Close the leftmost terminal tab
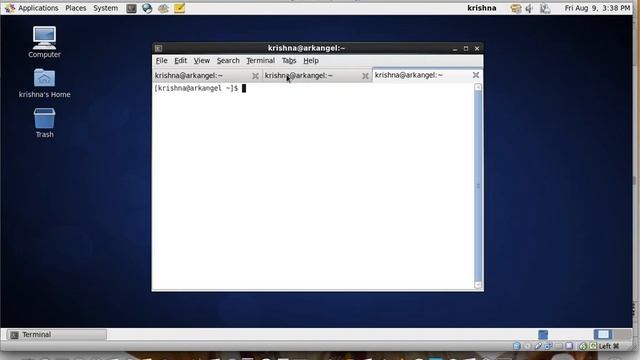The height and width of the screenshot is (360, 640). tap(255, 76)
